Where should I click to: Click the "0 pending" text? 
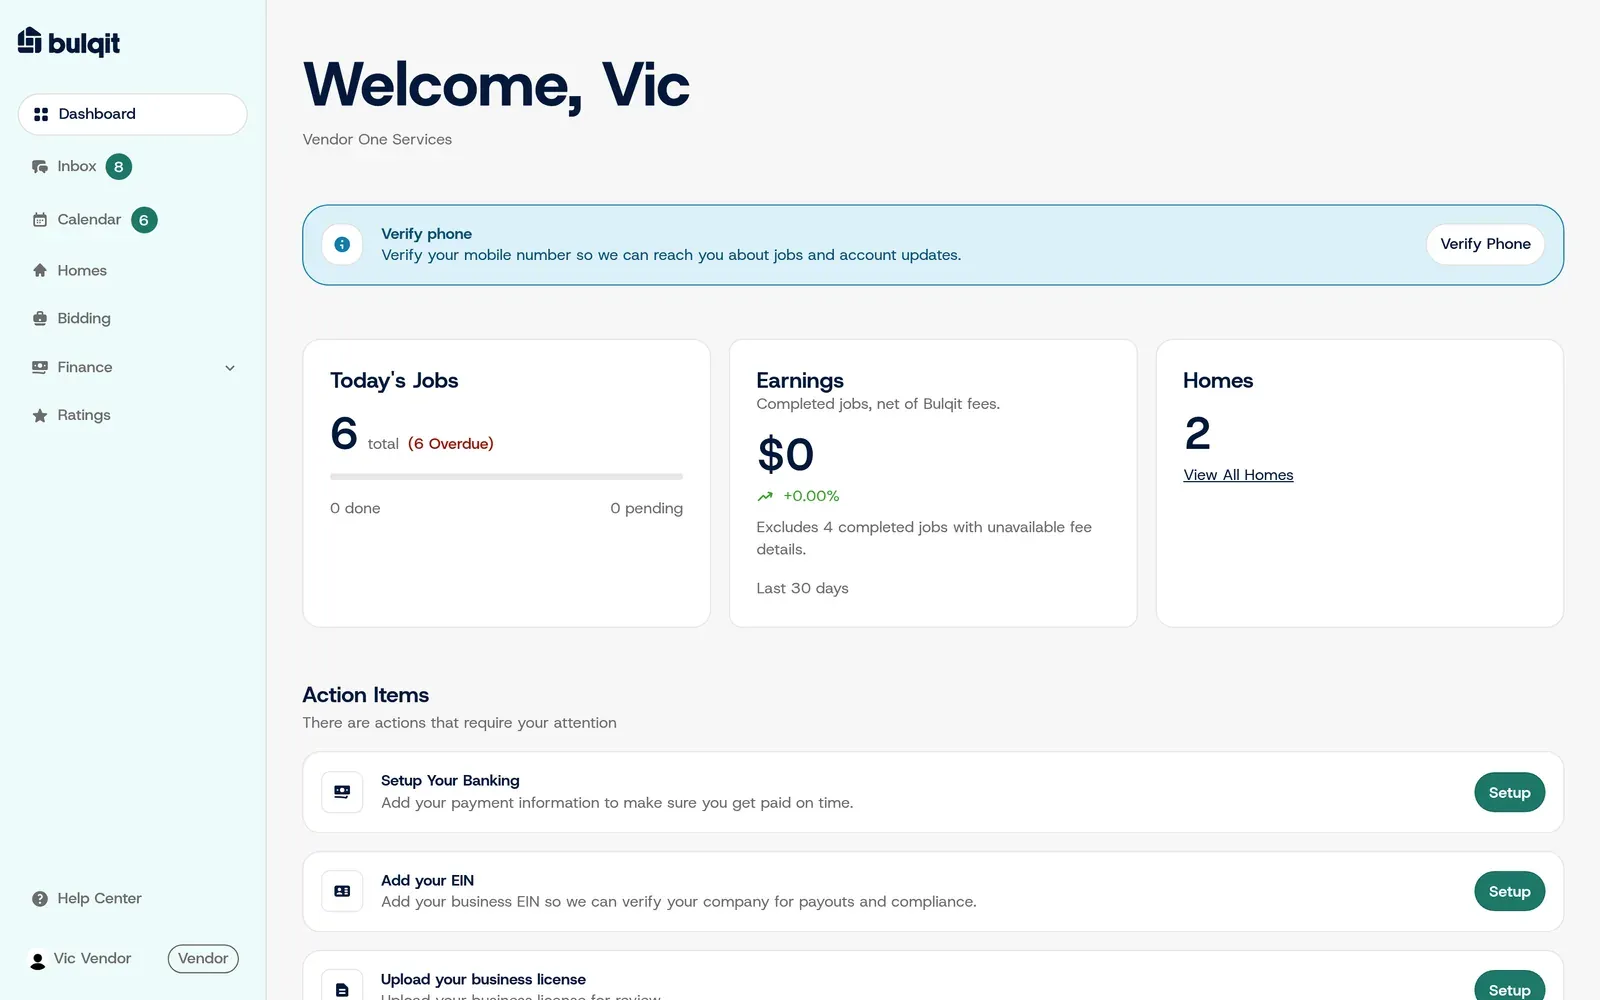pyautogui.click(x=647, y=508)
